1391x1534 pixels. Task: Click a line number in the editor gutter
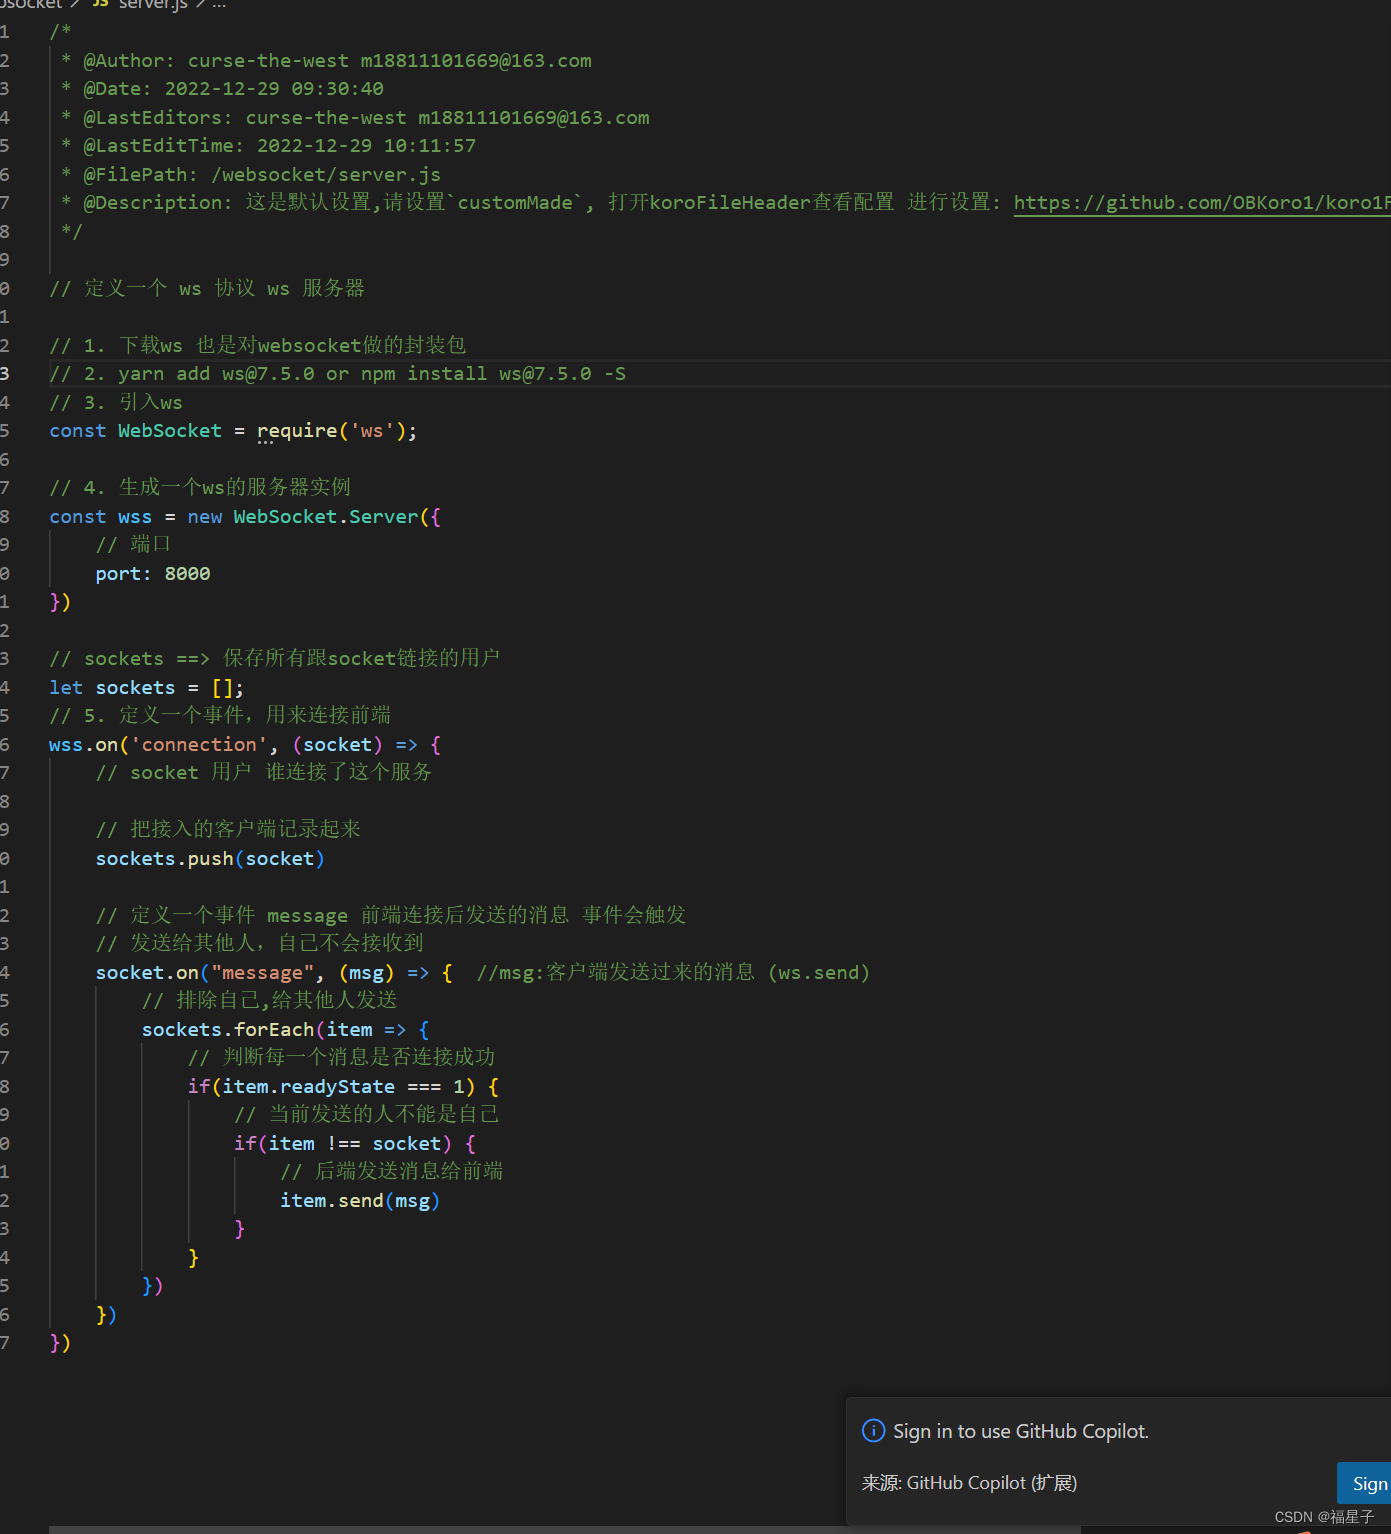pos(5,430)
